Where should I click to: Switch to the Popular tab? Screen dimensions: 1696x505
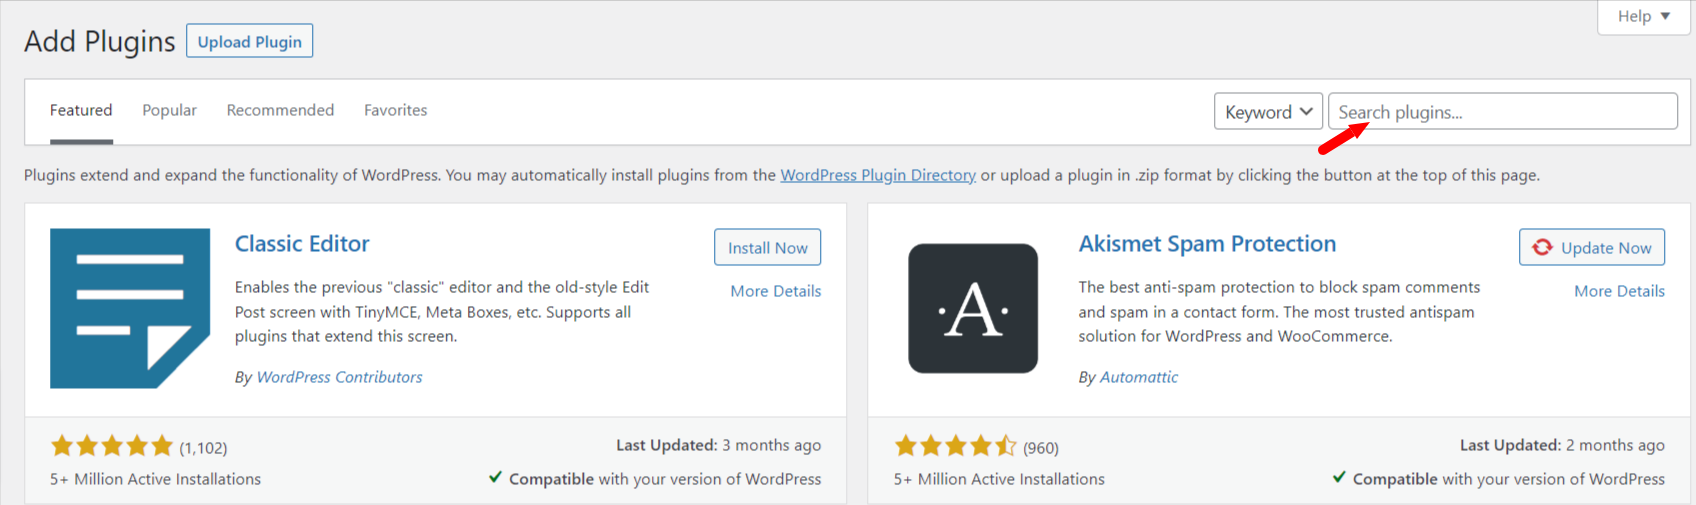click(x=169, y=110)
